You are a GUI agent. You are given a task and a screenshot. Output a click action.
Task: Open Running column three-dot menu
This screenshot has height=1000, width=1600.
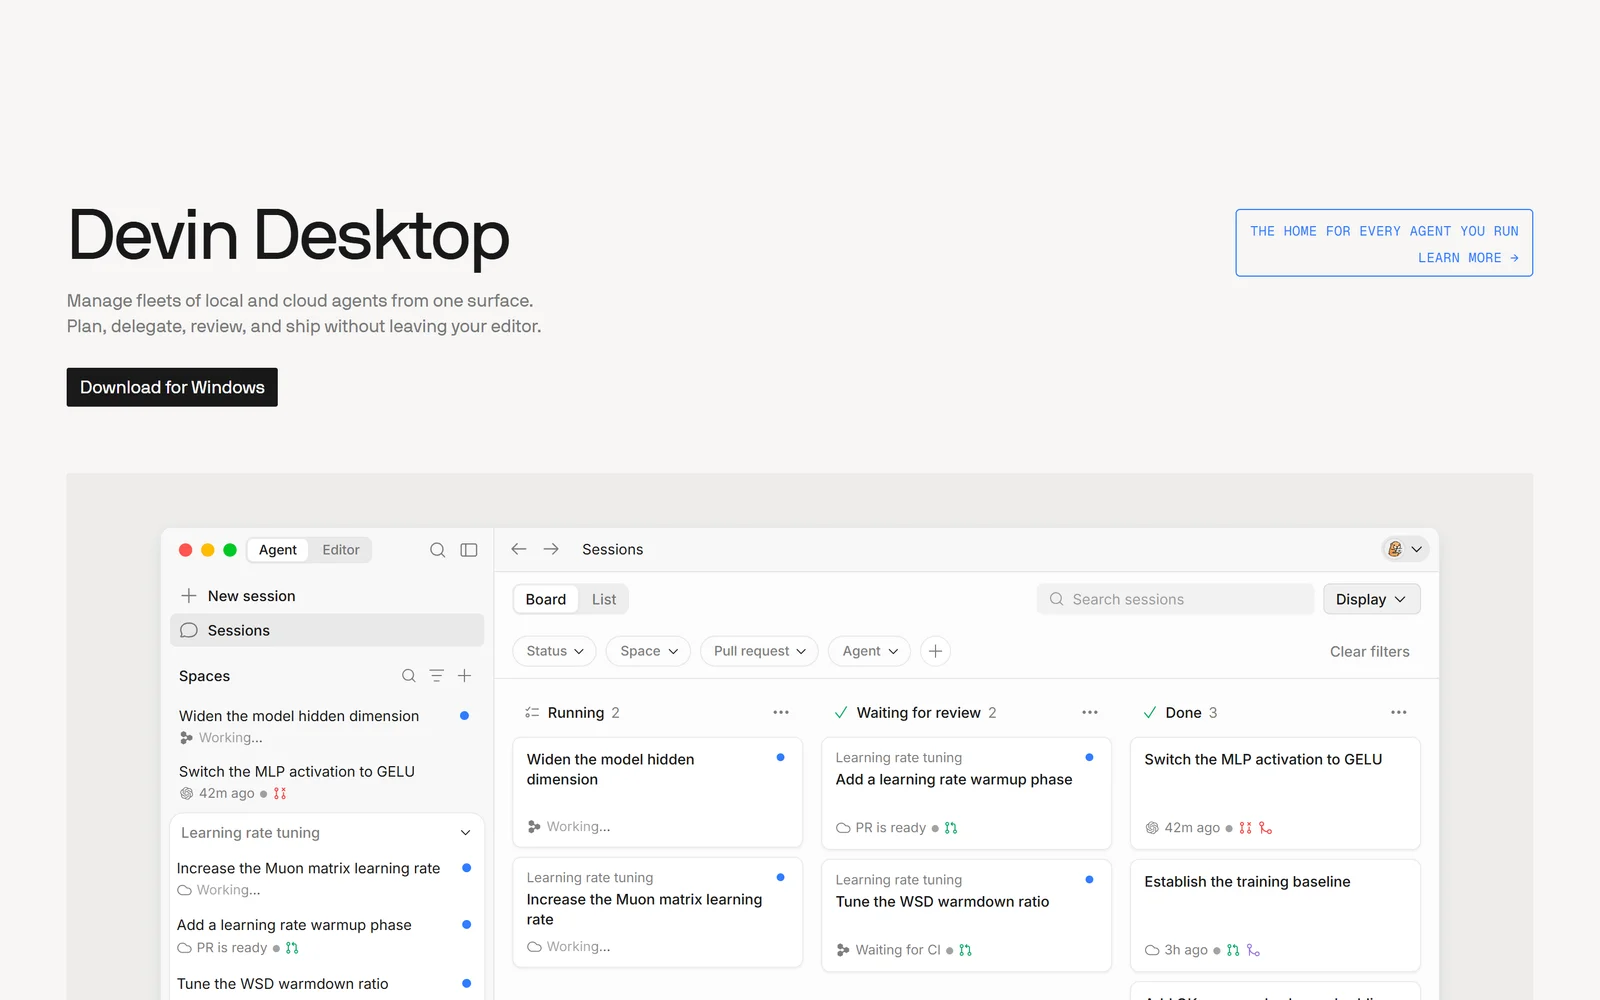tap(781, 713)
